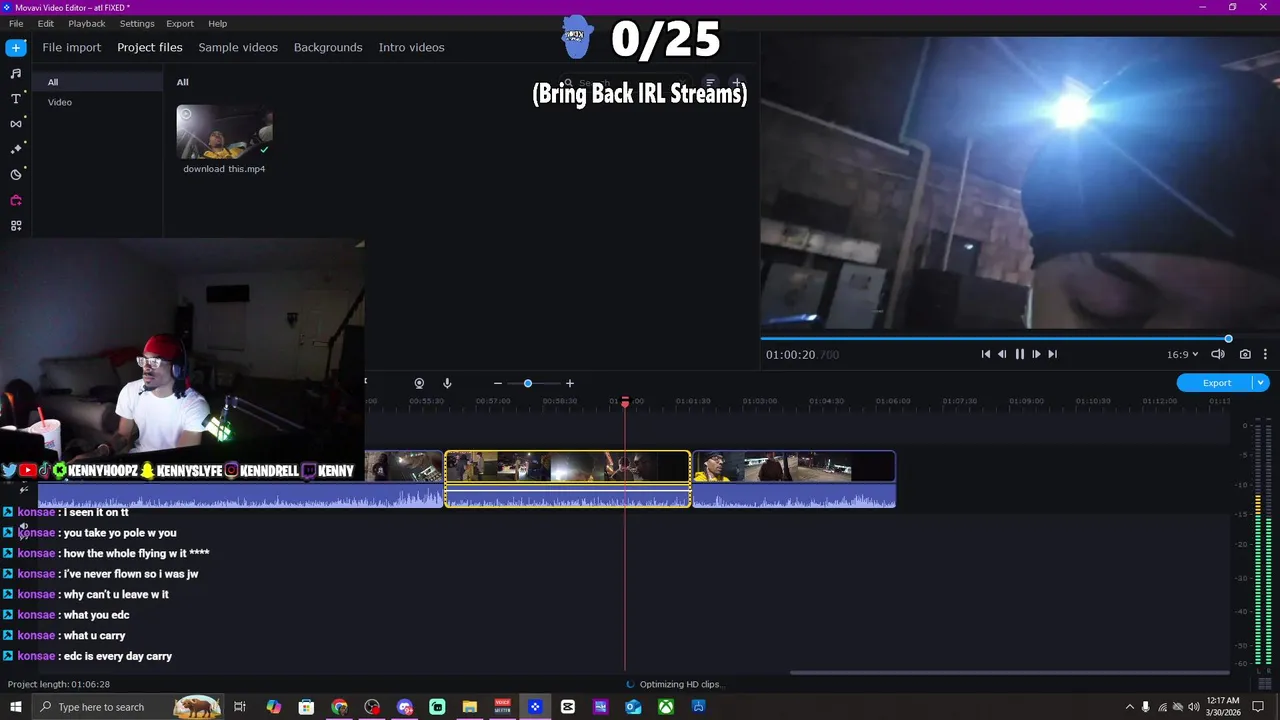Adjust the timeline zoom slider handle

pyautogui.click(x=528, y=383)
